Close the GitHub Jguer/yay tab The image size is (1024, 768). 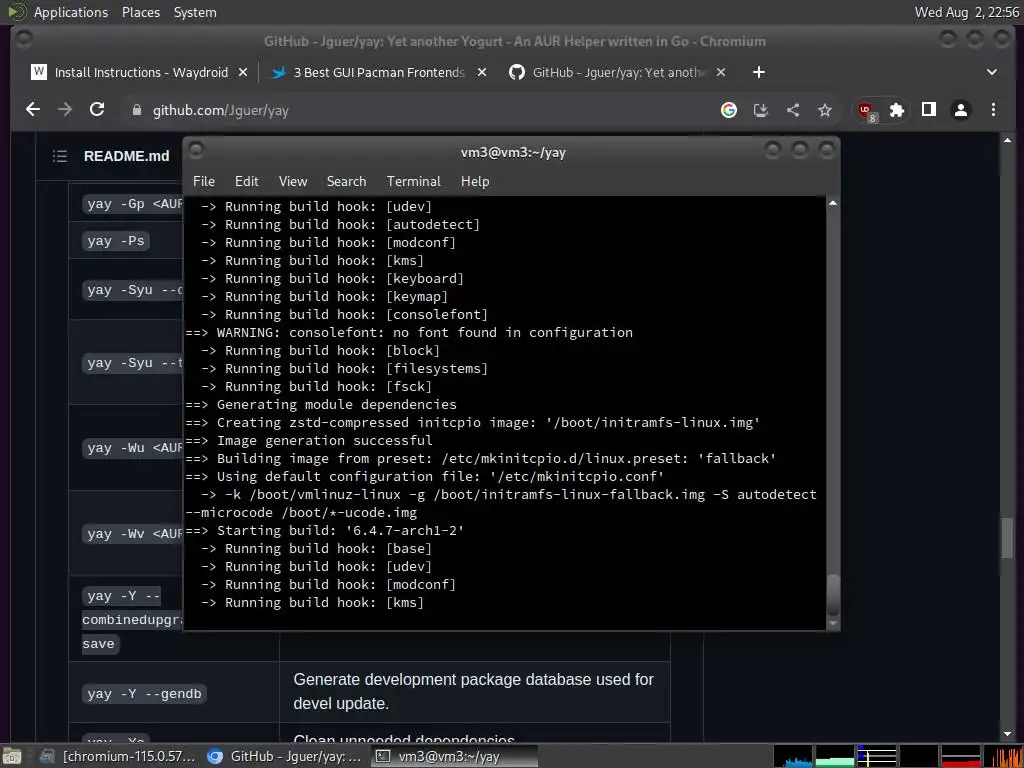(x=721, y=72)
